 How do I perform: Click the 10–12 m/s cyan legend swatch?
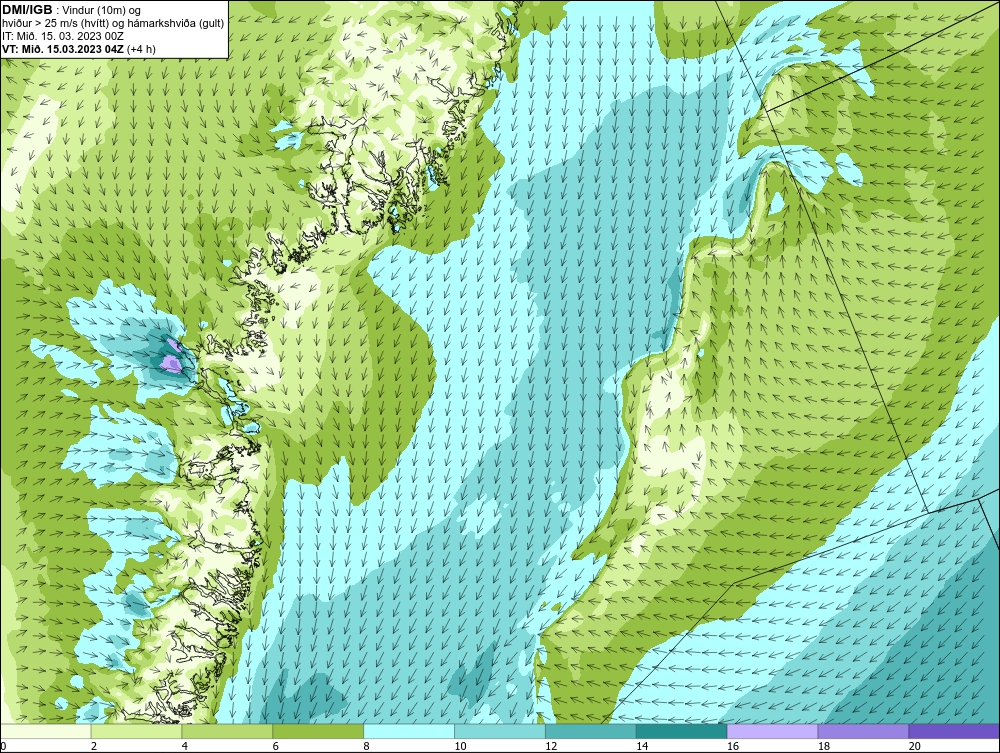(x=500, y=731)
